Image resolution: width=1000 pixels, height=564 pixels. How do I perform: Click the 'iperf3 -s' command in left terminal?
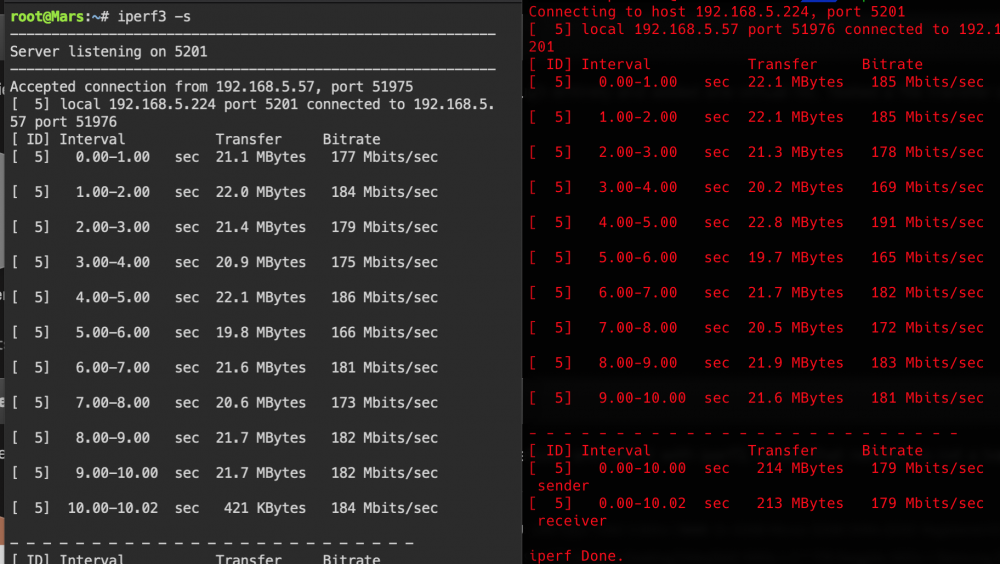(154, 17)
